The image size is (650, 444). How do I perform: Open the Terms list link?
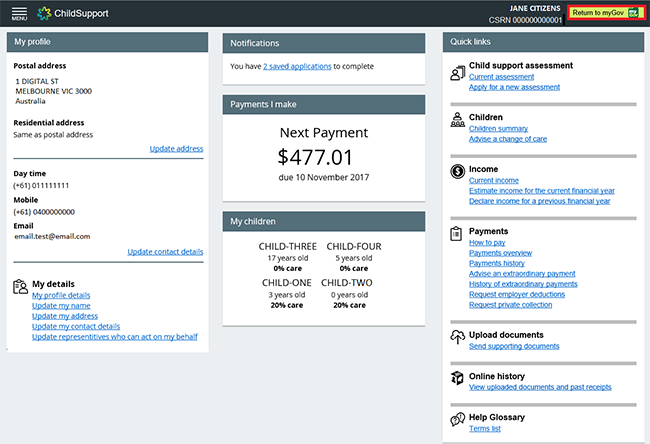coord(484,428)
